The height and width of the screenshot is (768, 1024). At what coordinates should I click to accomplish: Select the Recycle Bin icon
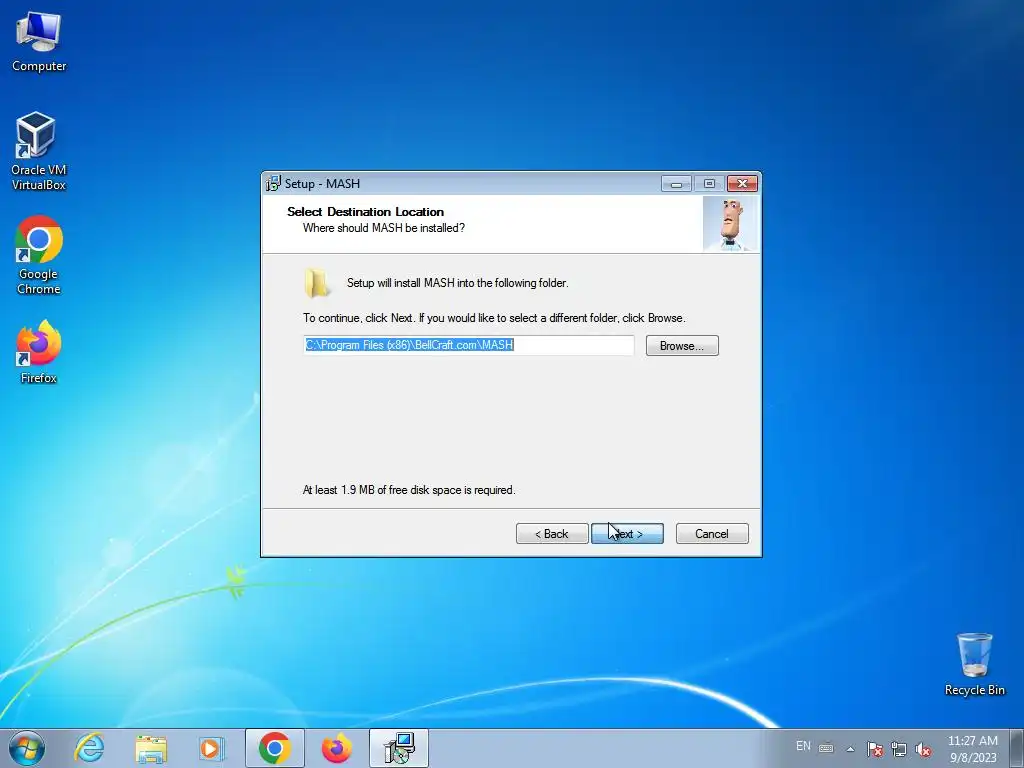[974, 664]
